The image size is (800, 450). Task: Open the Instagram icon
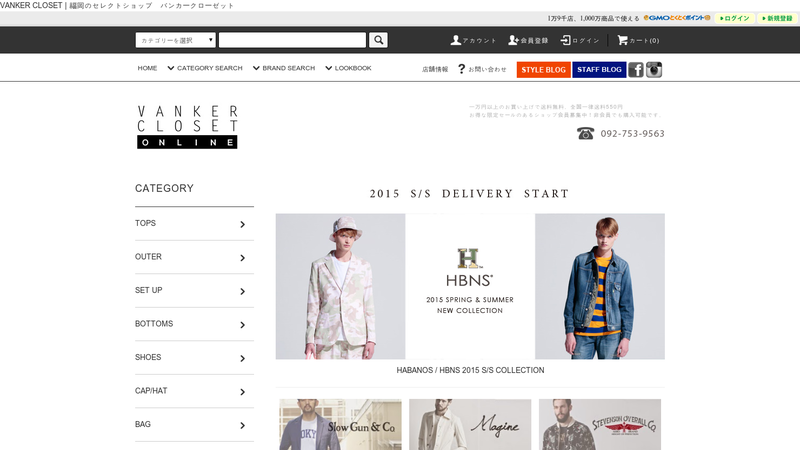pyautogui.click(x=654, y=69)
